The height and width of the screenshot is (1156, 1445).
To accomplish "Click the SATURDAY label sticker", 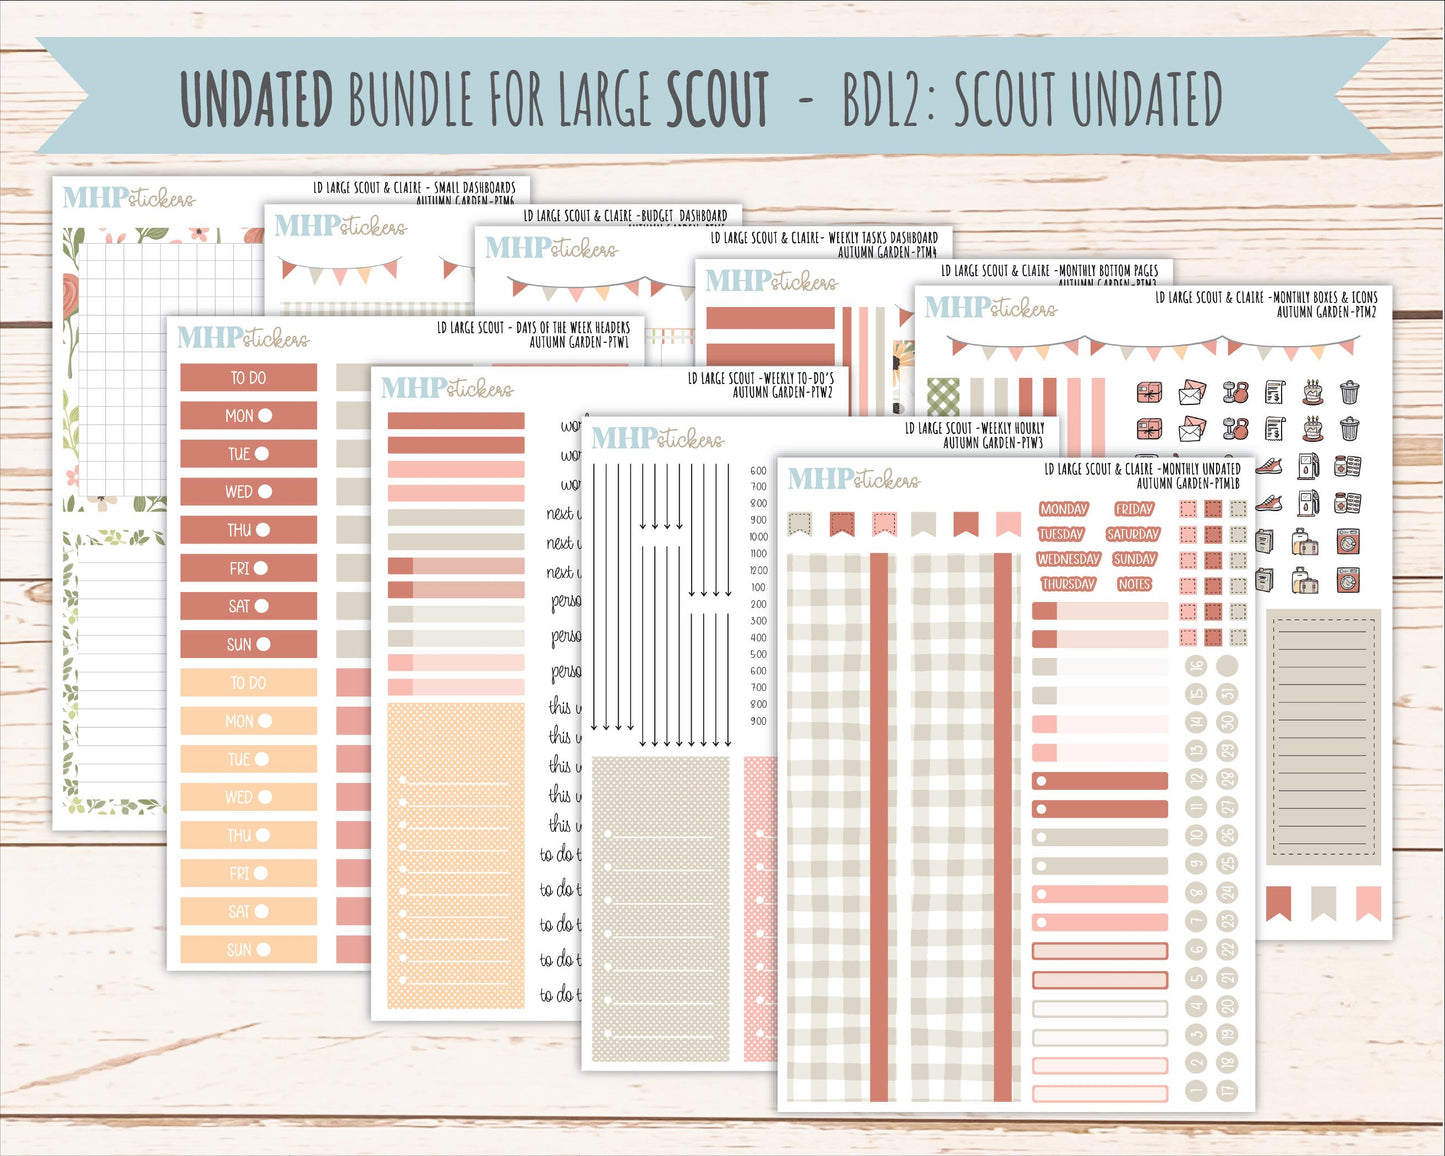I will (x=1133, y=534).
